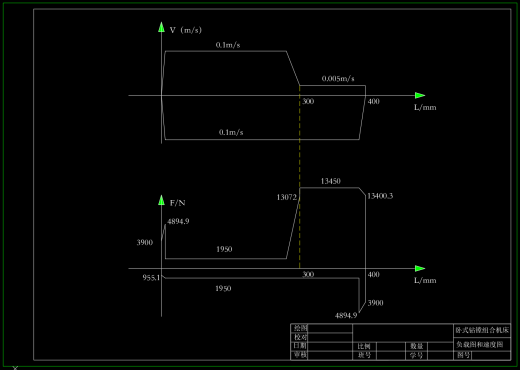Viewport: 520px width, 370px height.
Task: Click the '审核' title block cell
Action: 300,355
